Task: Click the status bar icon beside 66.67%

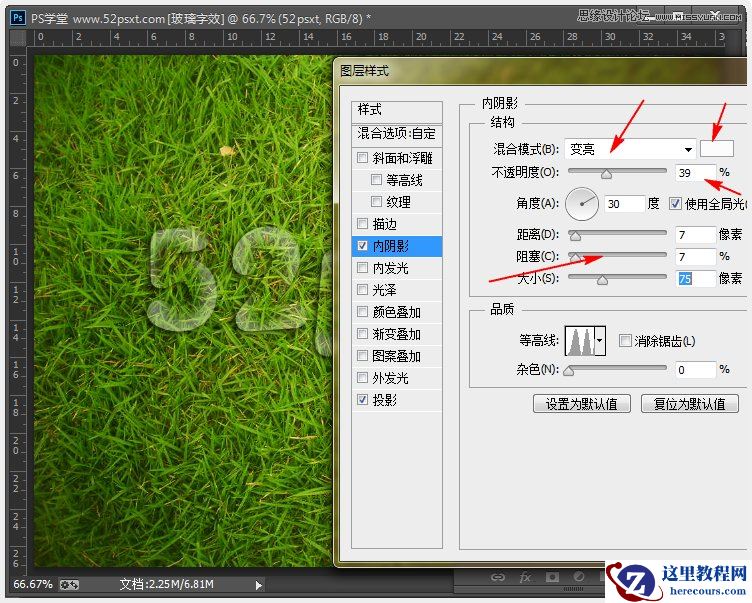Action: pyautogui.click(x=69, y=585)
